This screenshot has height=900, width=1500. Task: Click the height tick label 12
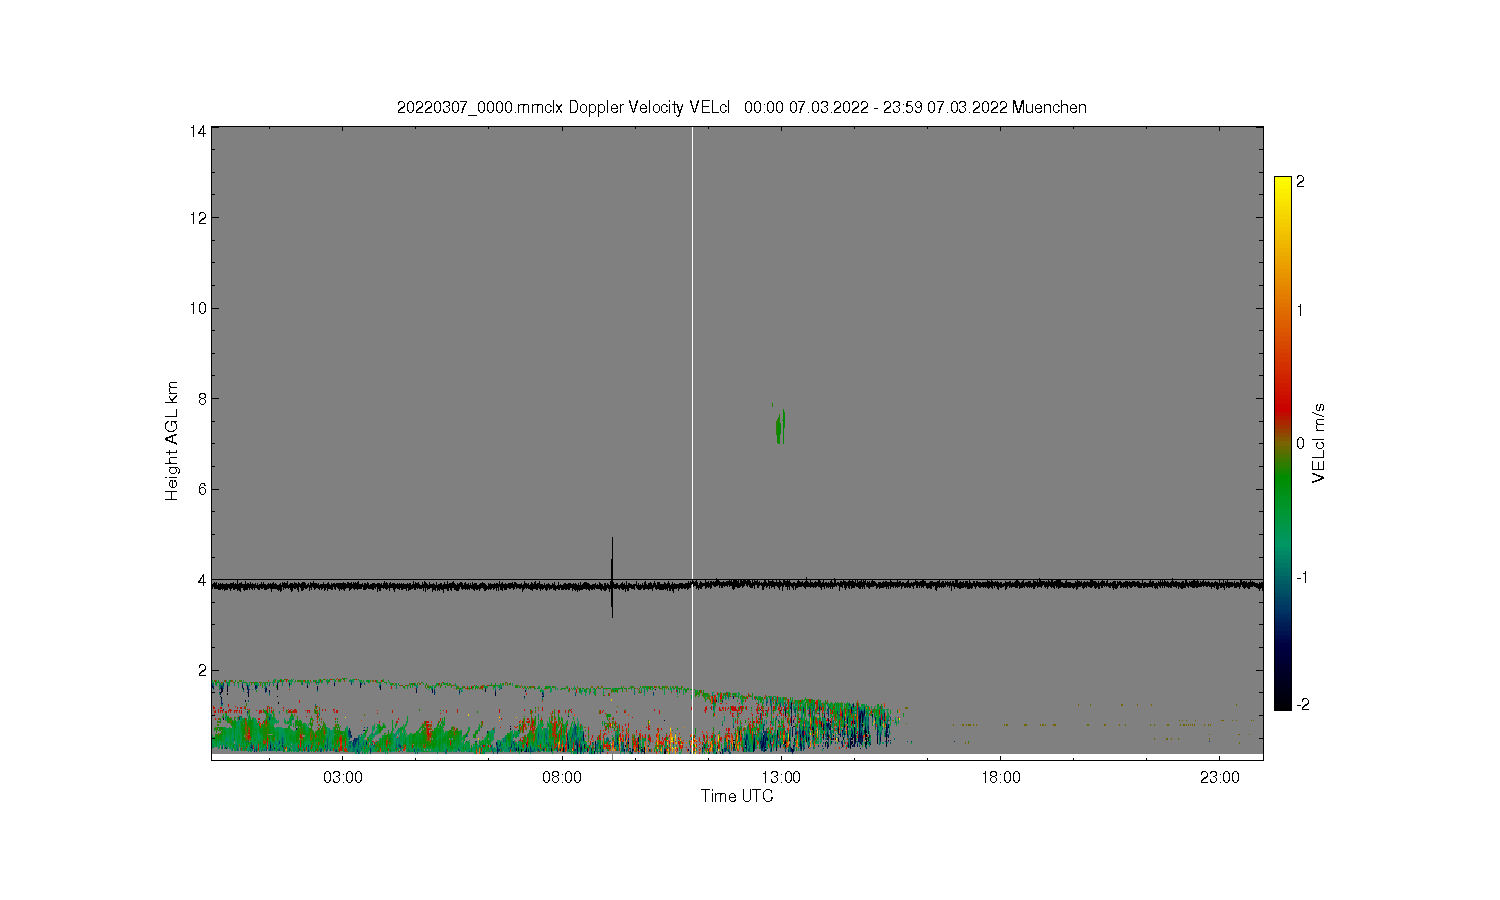click(x=198, y=218)
